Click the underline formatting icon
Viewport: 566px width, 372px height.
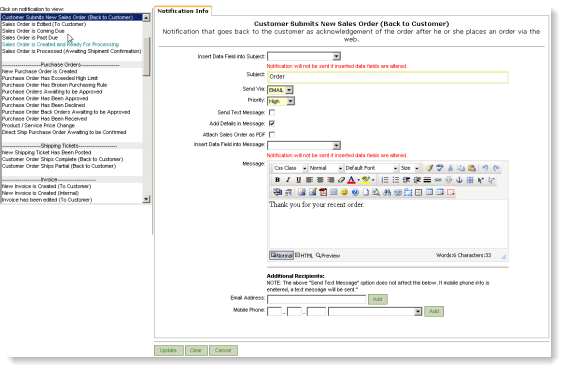pos(298,180)
